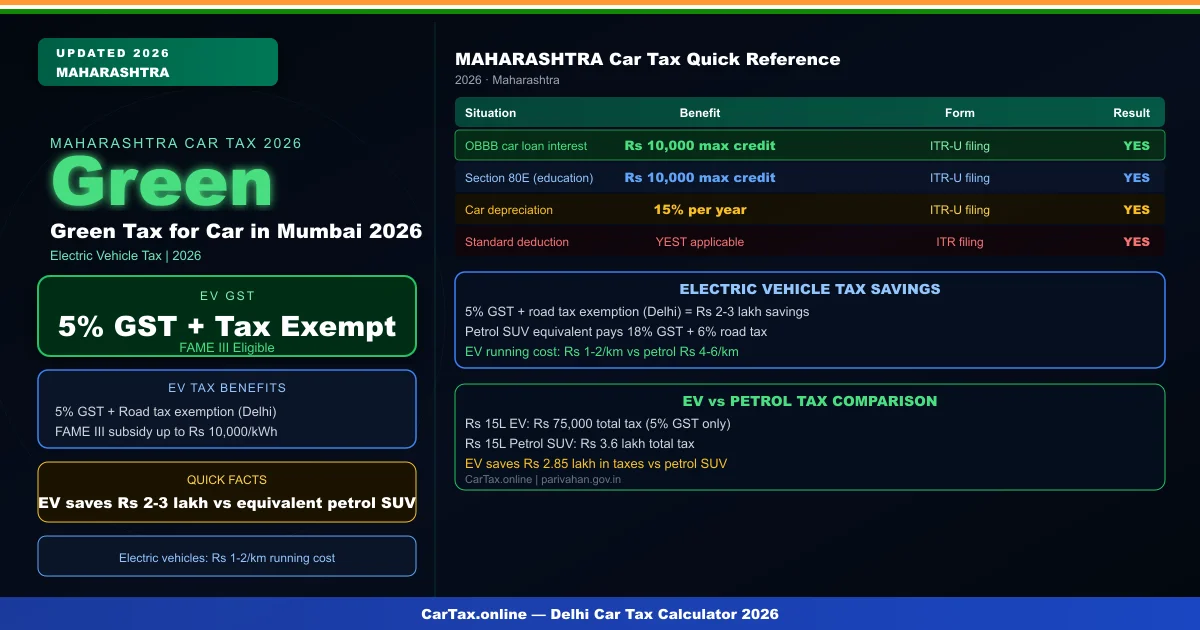Click 'Rs 10,000 max credit' in Section 80E row
Screen dimensions: 1200x630
[700, 178]
